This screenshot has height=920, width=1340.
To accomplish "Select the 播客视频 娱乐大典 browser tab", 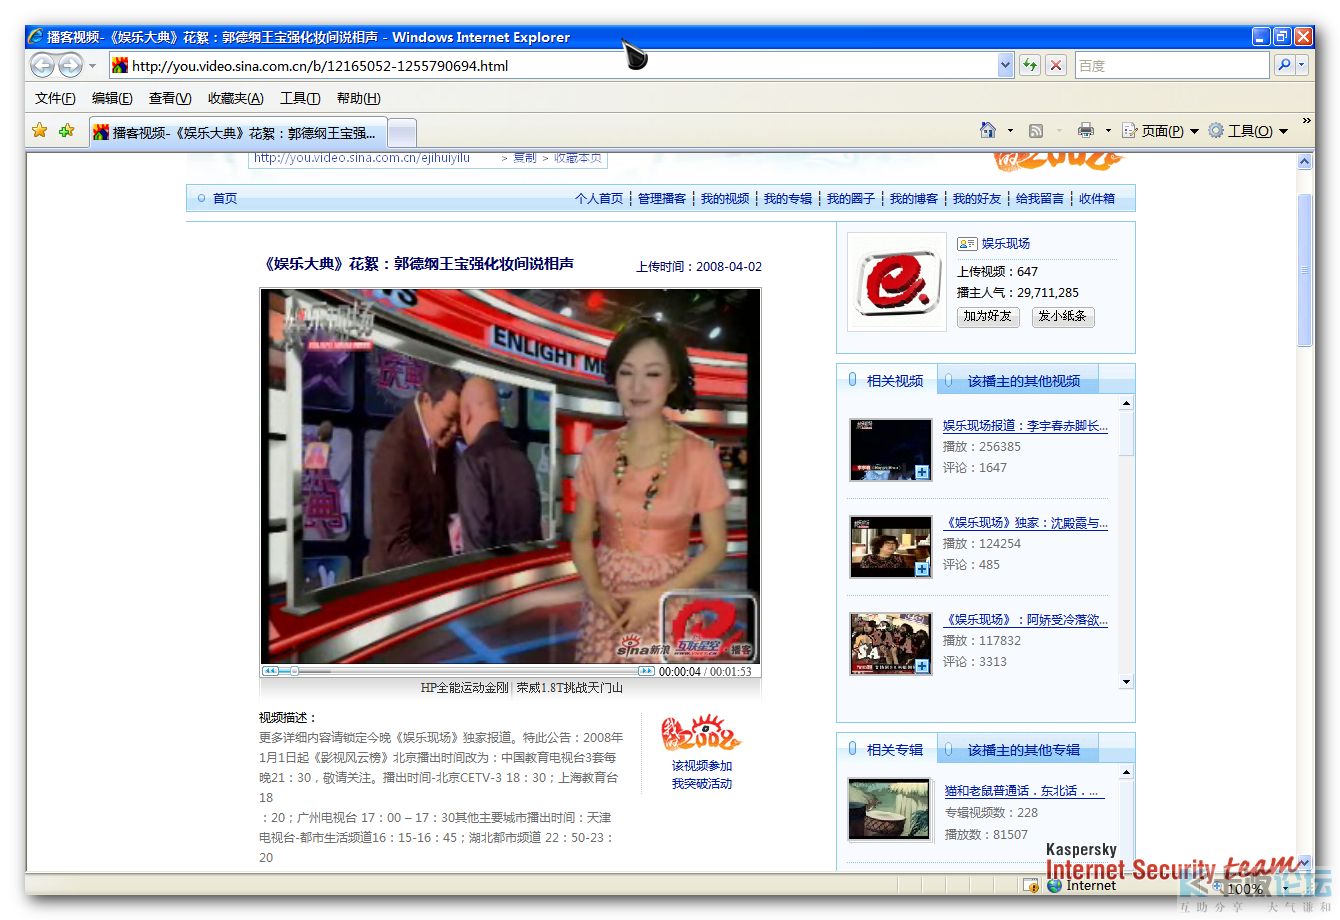I will pyautogui.click(x=238, y=132).
